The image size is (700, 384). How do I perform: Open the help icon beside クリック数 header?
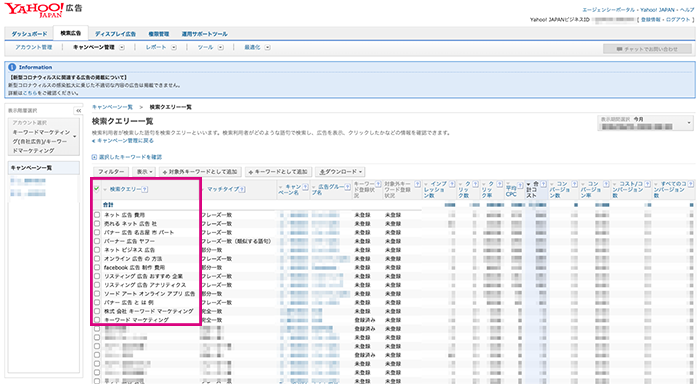(x=475, y=184)
